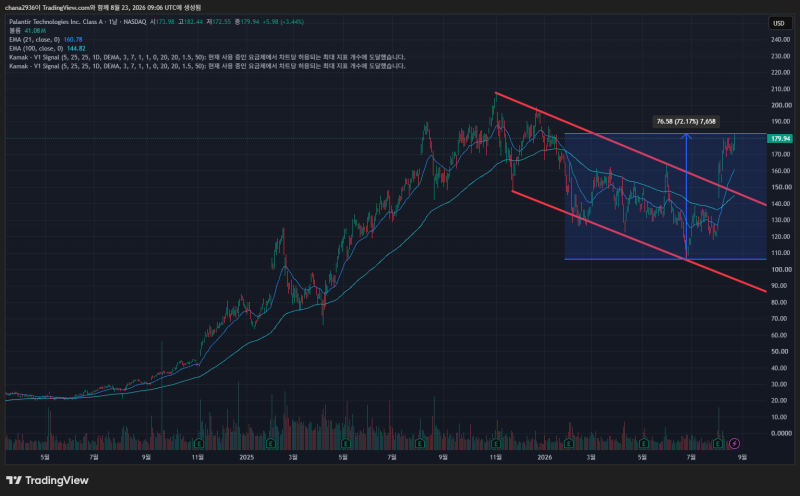This screenshot has height=496, width=800.
Task: Click the 150.00 price axis label
Action: pos(781,187)
